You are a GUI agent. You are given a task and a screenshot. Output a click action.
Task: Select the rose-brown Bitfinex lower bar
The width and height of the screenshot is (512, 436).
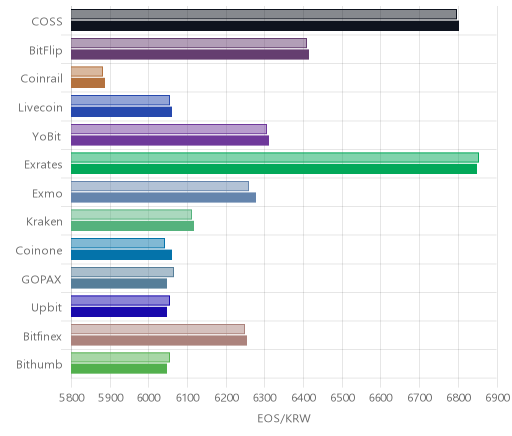click(x=159, y=341)
